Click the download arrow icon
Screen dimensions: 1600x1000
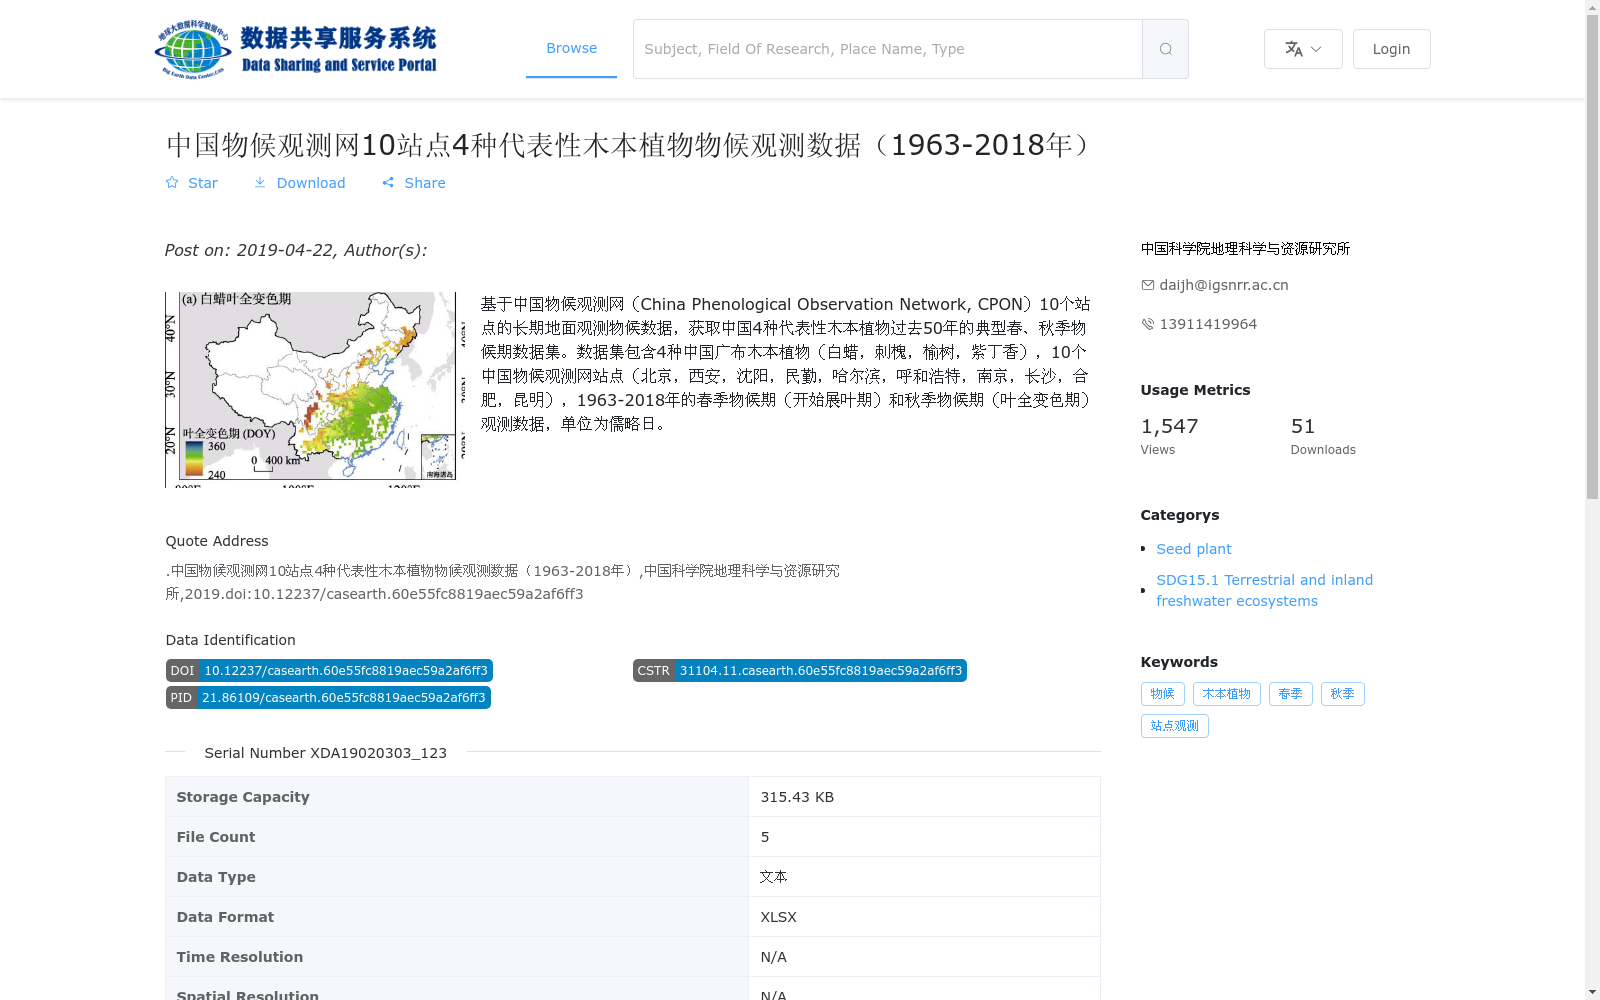(260, 183)
